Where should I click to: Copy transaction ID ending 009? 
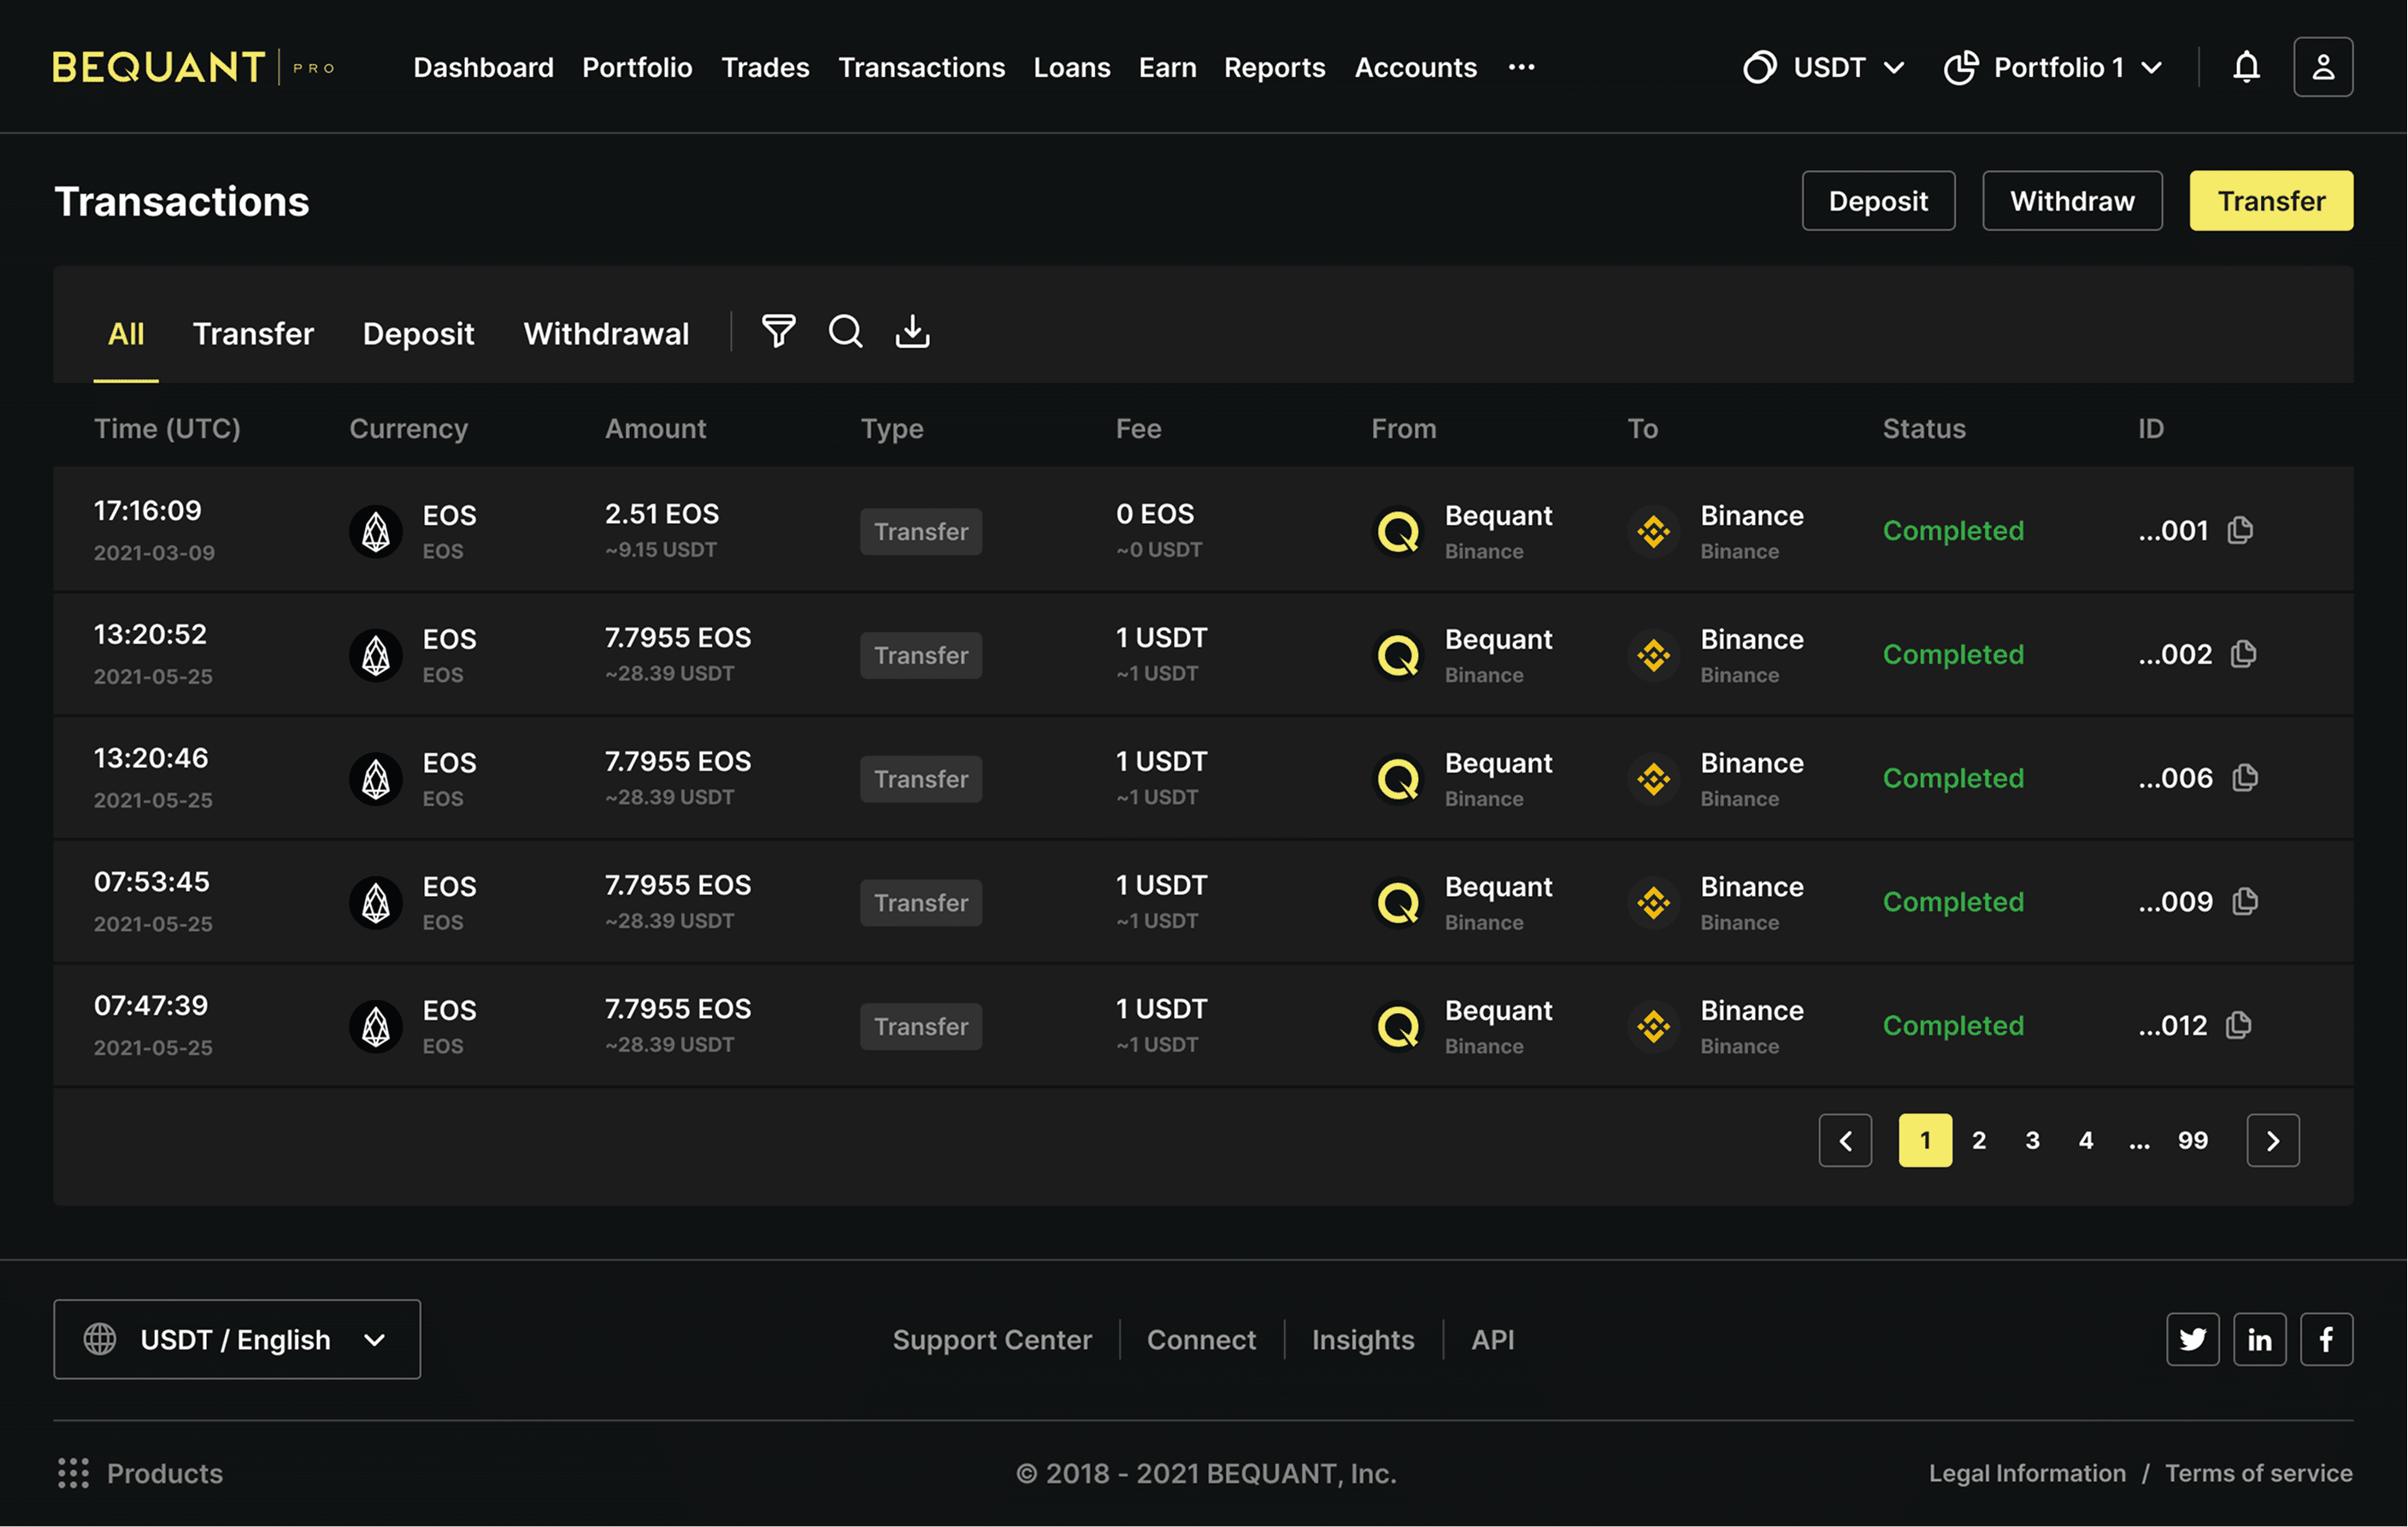click(x=2245, y=901)
